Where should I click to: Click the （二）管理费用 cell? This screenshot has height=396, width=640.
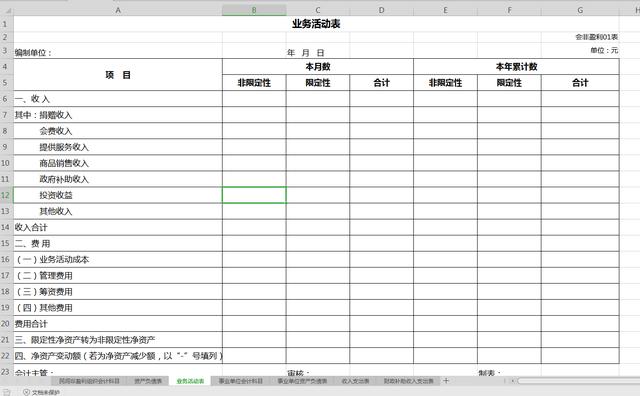tap(118, 276)
